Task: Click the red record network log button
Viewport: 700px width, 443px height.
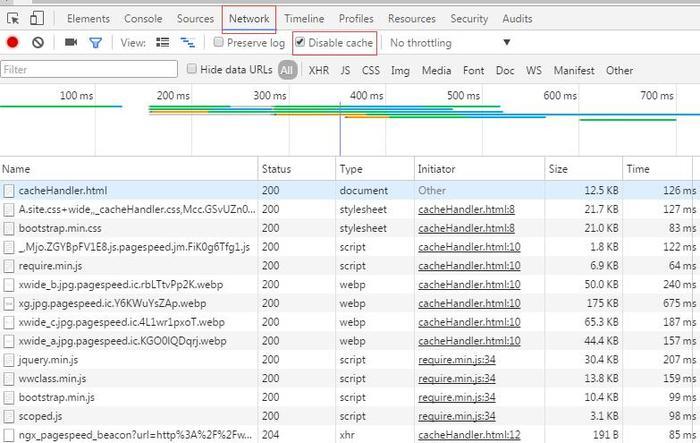Action: [x=12, y=42]
